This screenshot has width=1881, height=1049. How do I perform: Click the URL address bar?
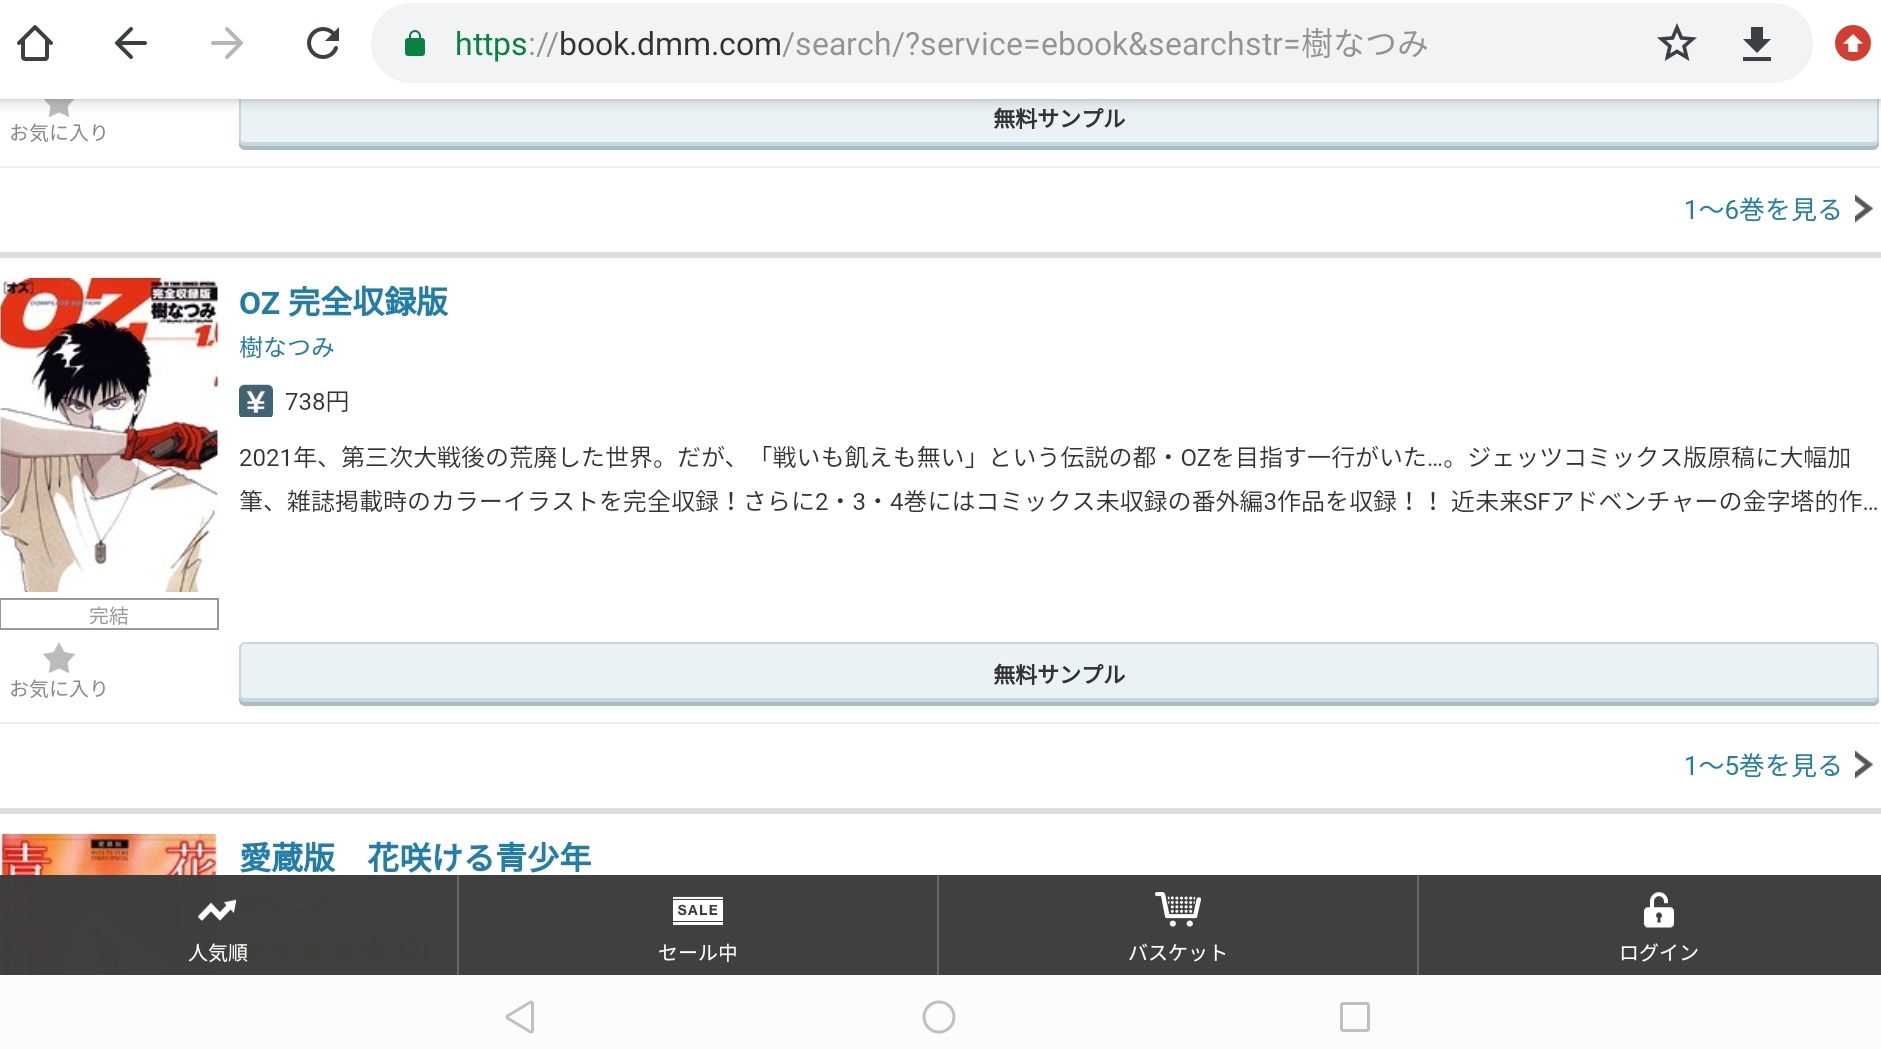click(x=1000, y=44)
